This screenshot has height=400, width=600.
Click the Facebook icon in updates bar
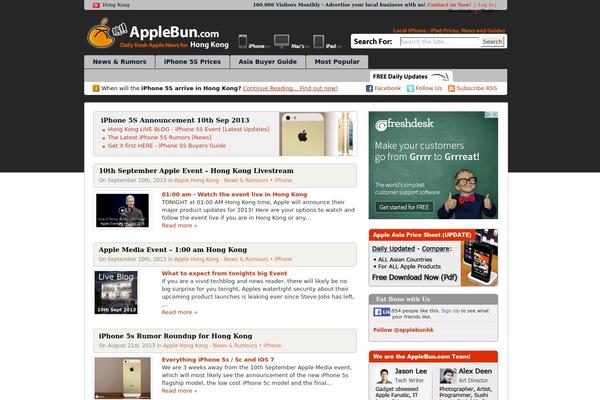(x=369, y=88)
